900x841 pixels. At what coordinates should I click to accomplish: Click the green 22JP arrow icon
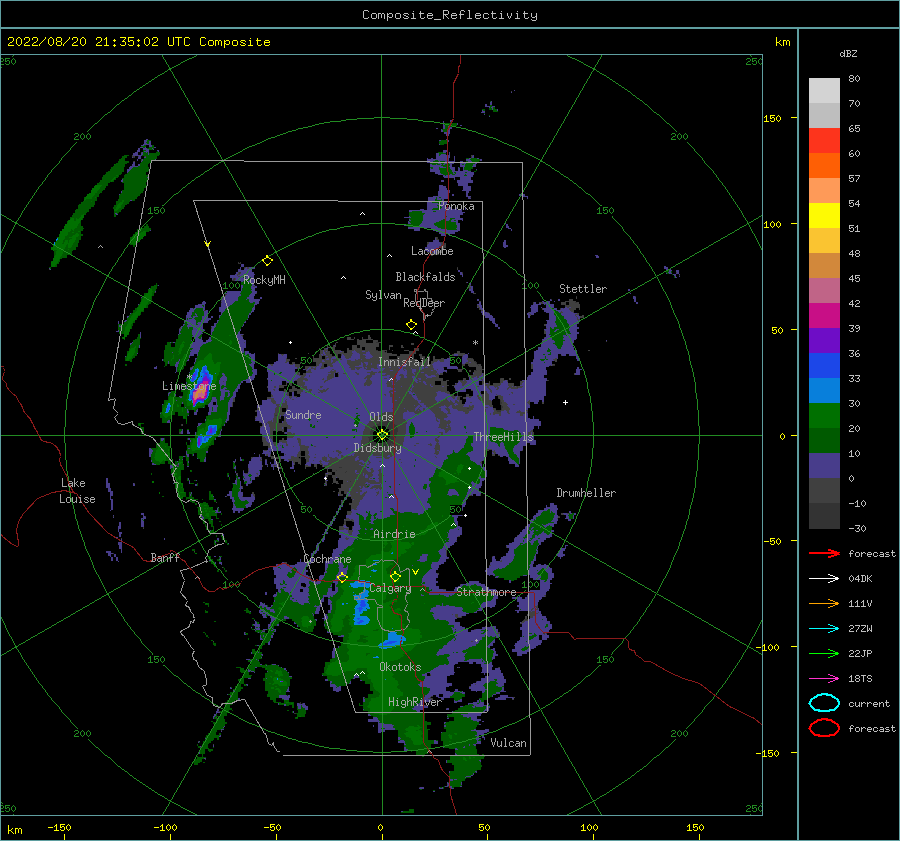coord(824,653)
